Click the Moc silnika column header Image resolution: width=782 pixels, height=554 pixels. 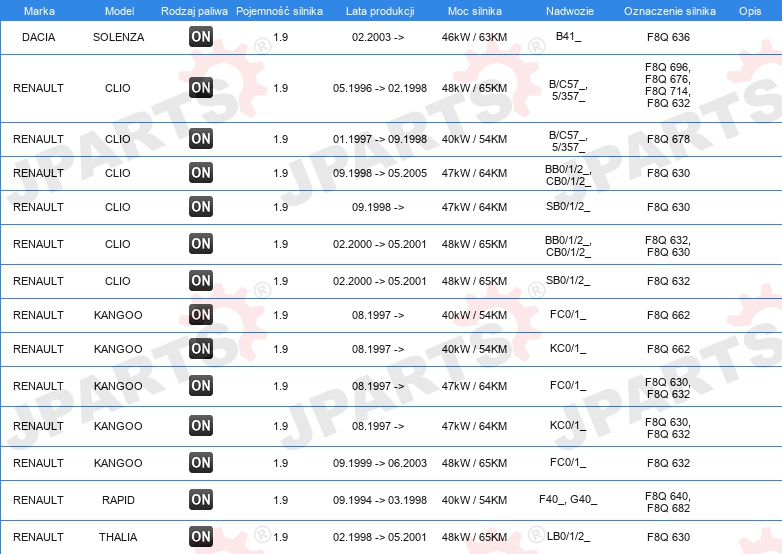pyautogui.click(x=475, y=11)
